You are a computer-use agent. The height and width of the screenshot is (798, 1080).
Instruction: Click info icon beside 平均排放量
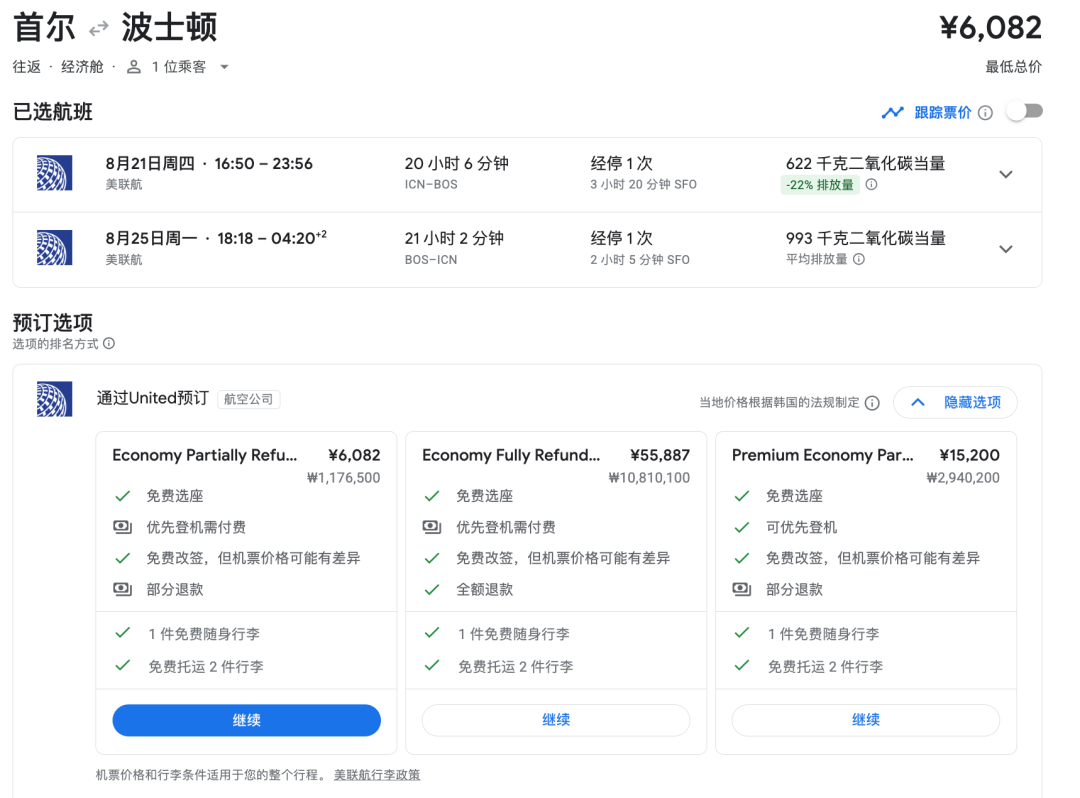point(859,259)
